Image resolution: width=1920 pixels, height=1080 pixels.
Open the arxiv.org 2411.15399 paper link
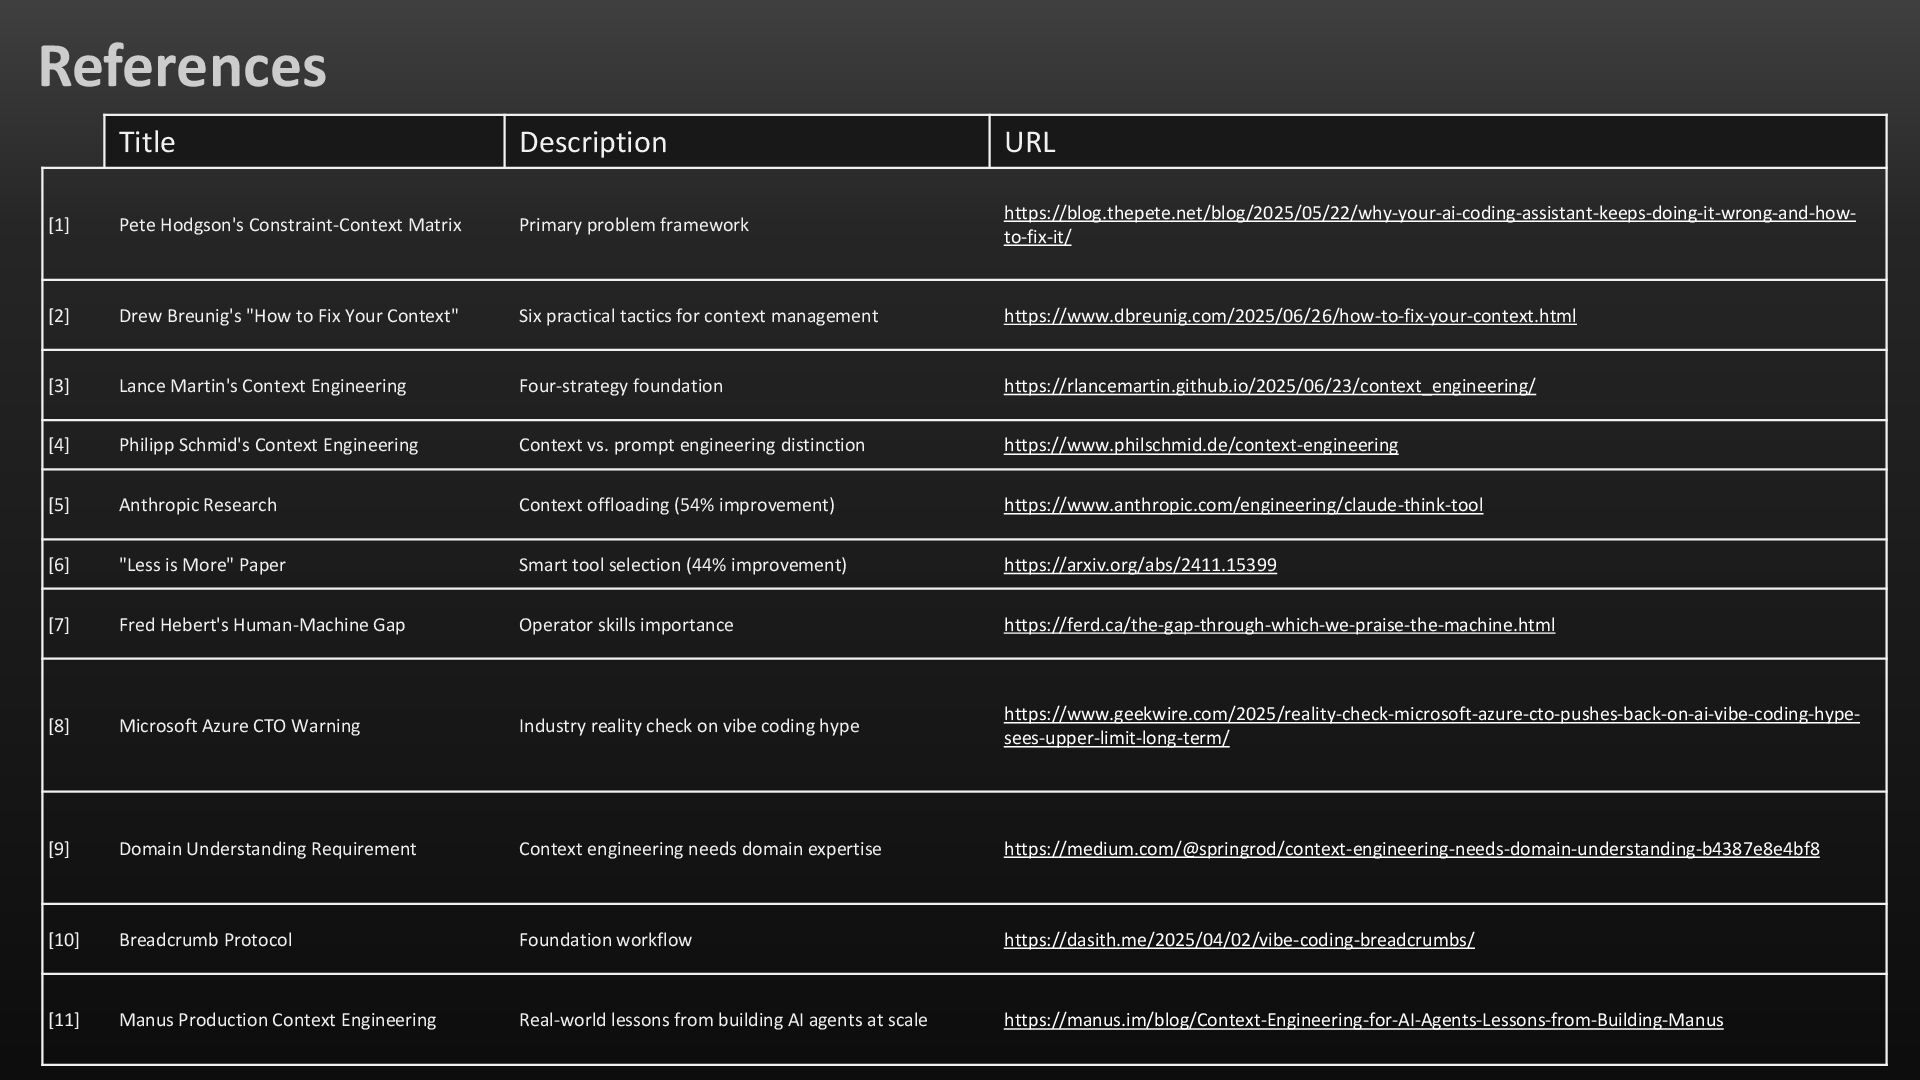tap(1140, 565)
